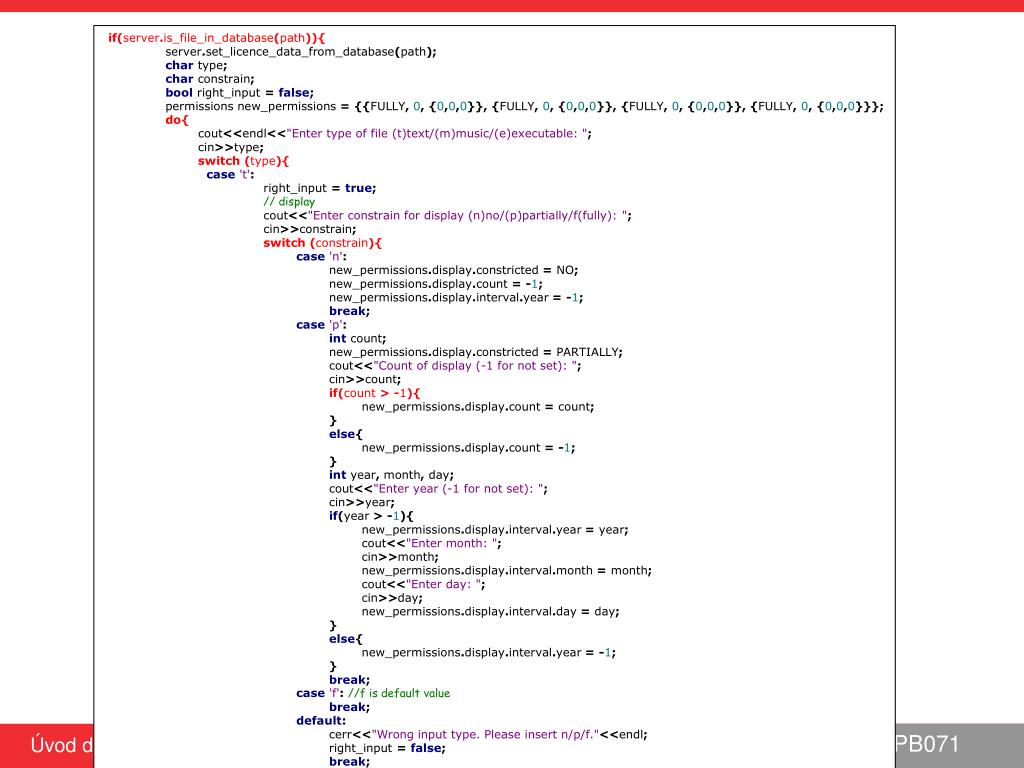Click the 'cin>>month;' line
Image resolution: width=1024 pixels, height=768 pixels.
[x=400, y=557]
